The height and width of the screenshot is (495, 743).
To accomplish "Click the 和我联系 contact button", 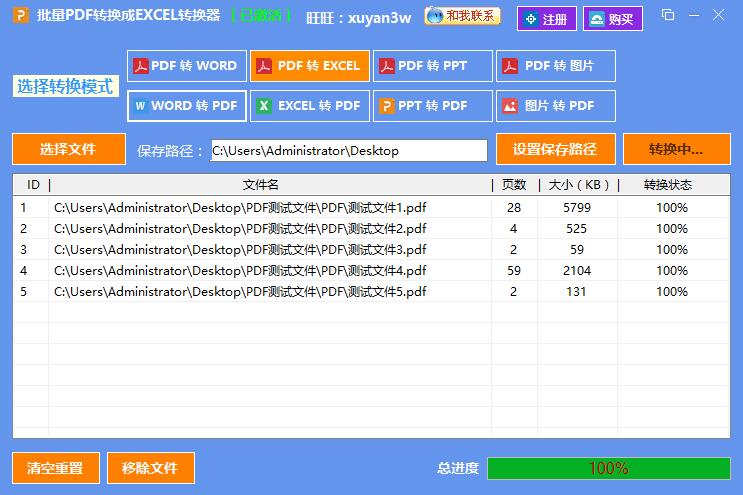I will [x=462, y=17].
